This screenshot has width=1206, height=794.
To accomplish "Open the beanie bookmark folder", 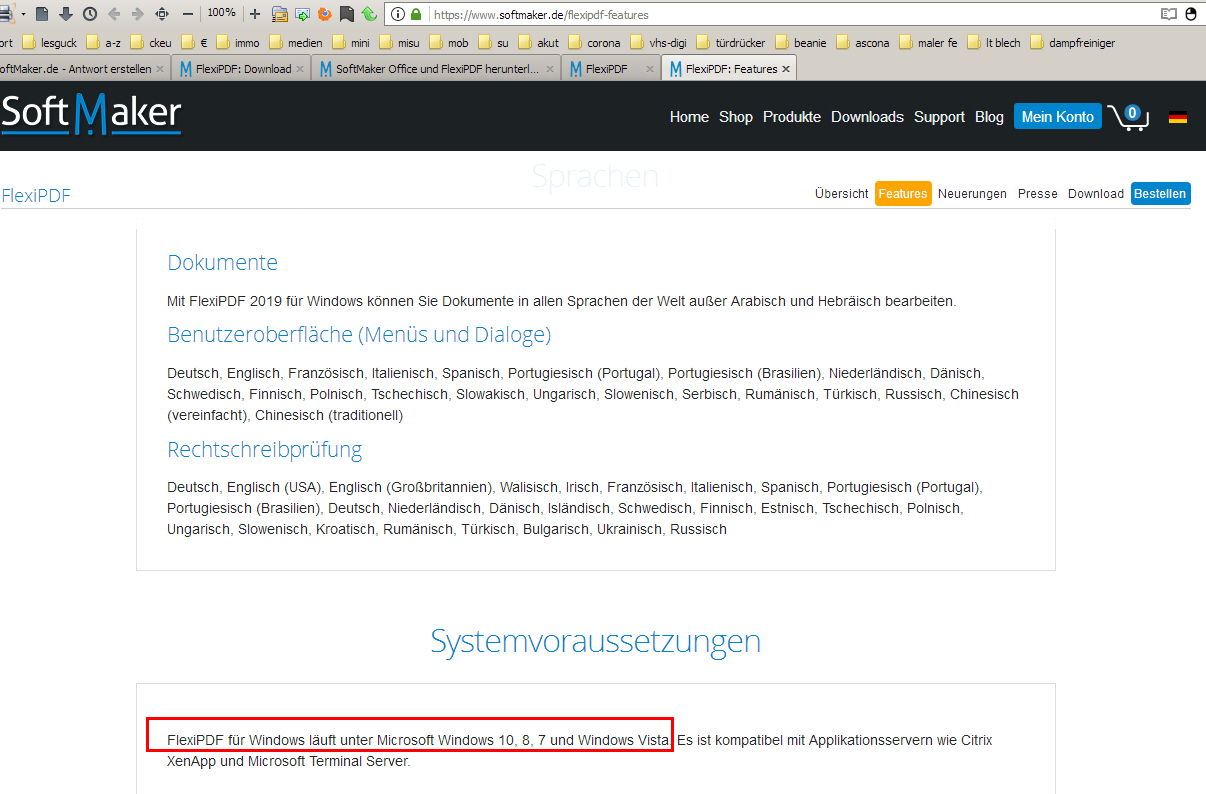I will [x=801, y=43].
